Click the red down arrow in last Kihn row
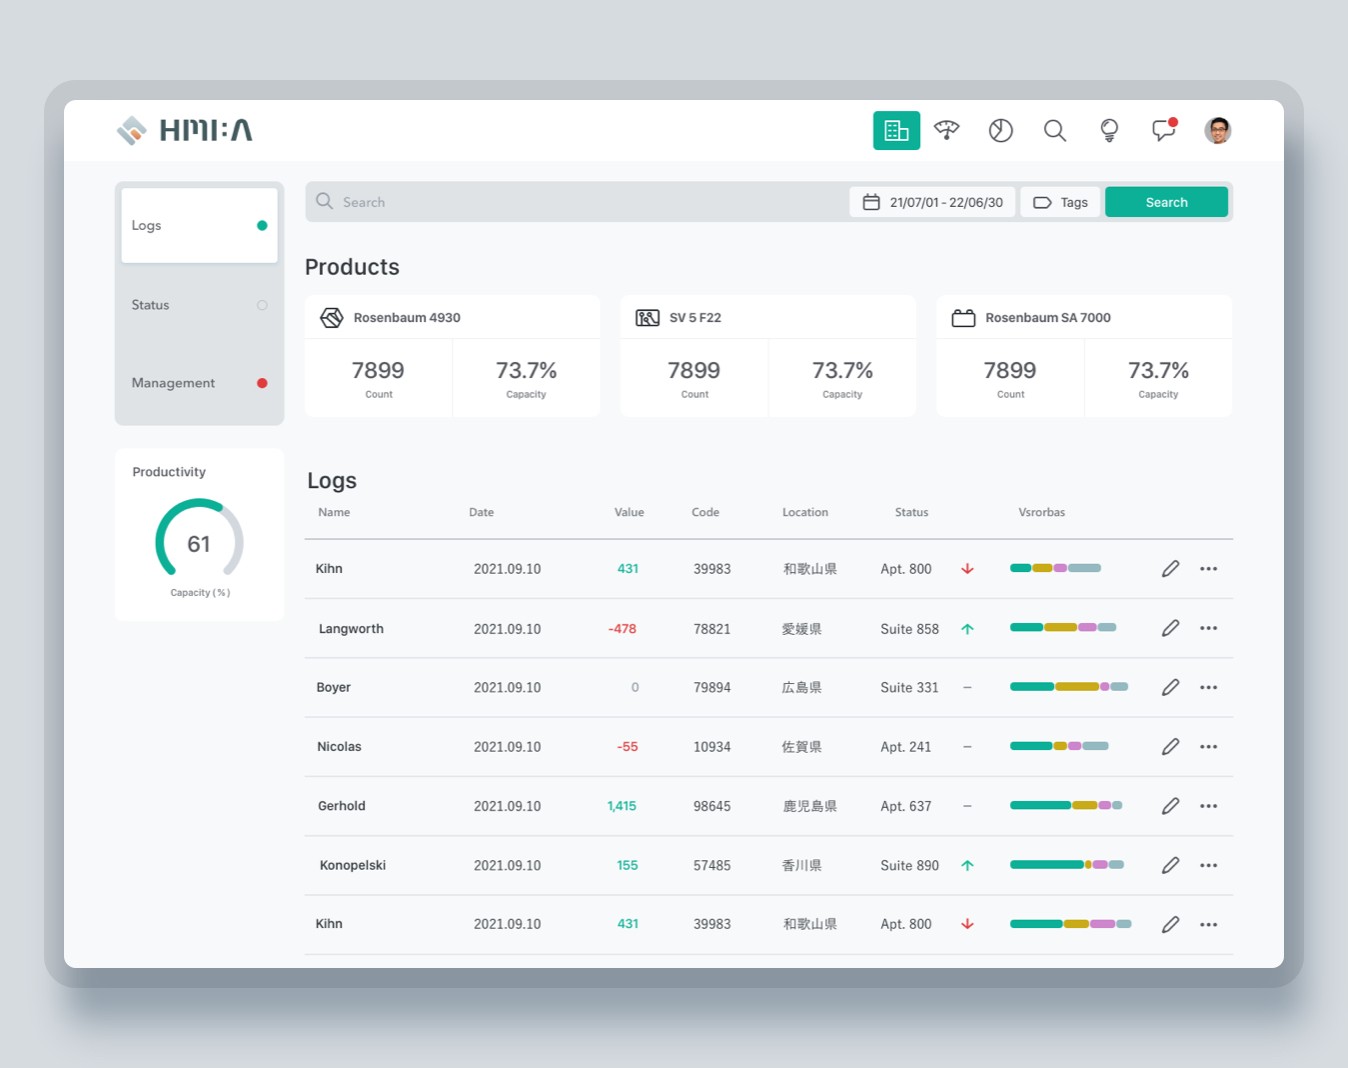1348x1068 pixels. click(967, 924)
